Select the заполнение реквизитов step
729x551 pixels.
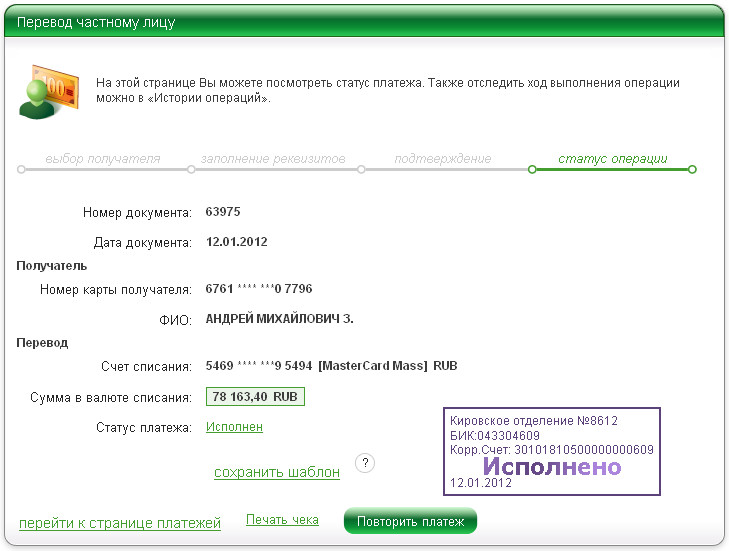pyautogui.click(x=273, y=159)
